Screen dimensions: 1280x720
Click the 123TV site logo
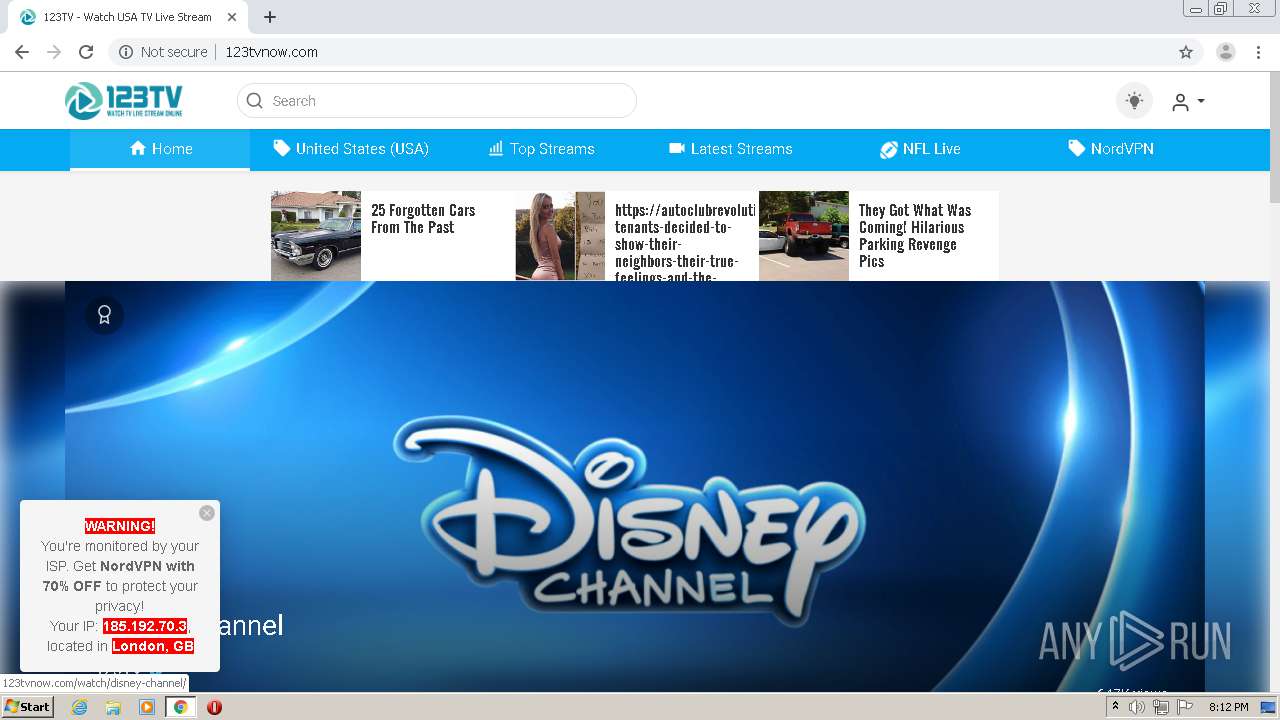click(x=124, y=100)
